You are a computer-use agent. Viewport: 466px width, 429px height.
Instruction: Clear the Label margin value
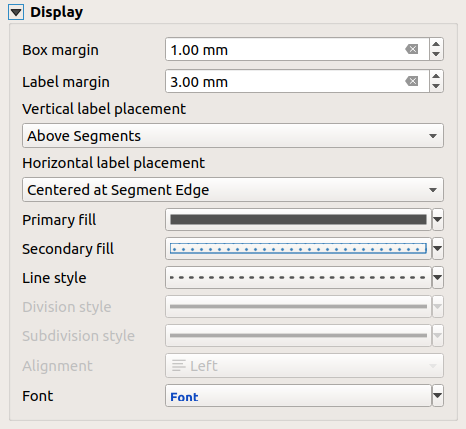tap(412, 81)
